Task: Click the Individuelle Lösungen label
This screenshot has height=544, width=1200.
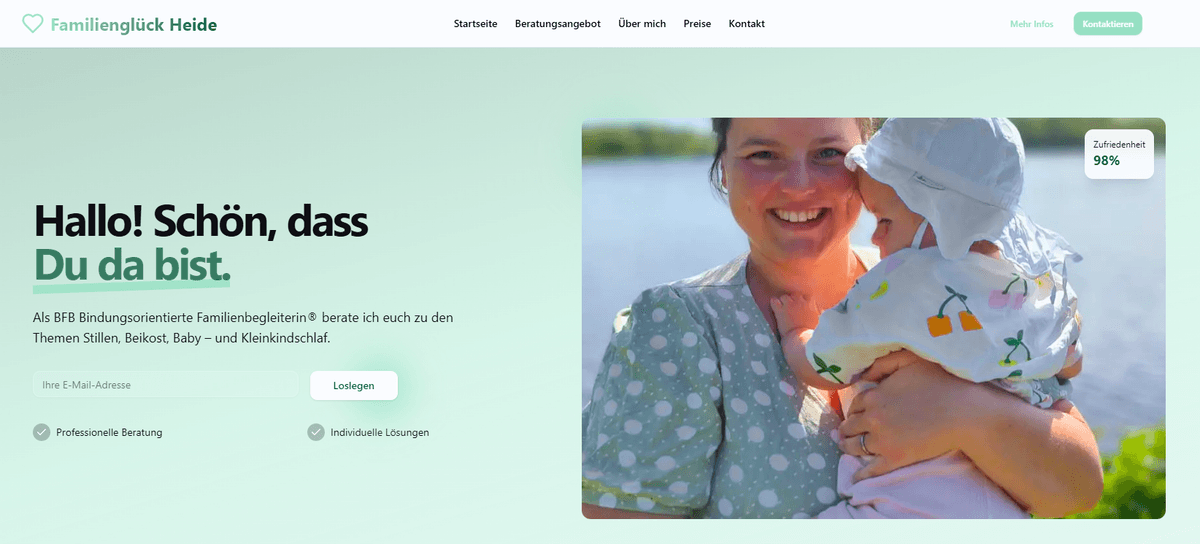Action: point(380,433)
